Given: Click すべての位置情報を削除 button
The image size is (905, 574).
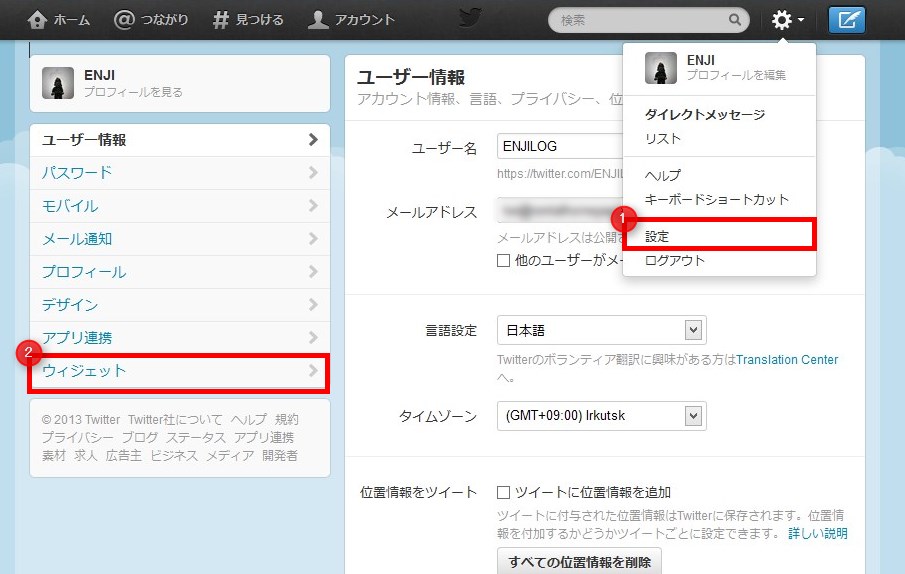Looking at the screenshot, I should coord(579,562).
